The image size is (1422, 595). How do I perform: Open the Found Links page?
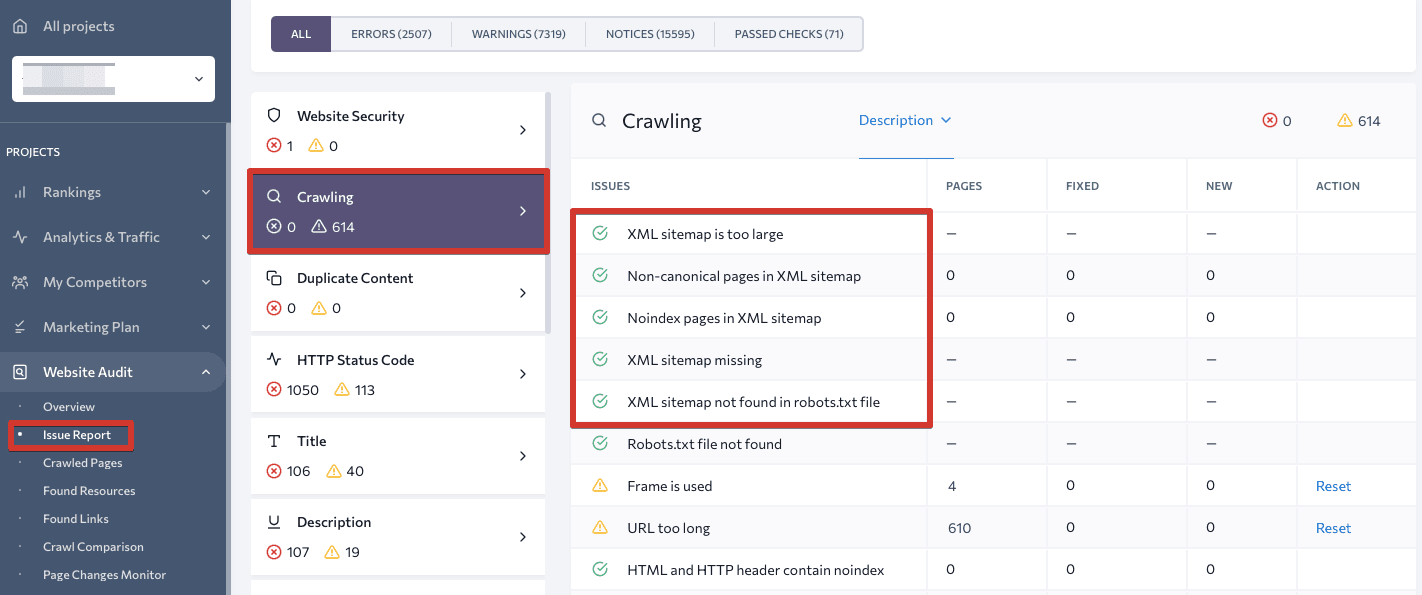tap(76, 519)
